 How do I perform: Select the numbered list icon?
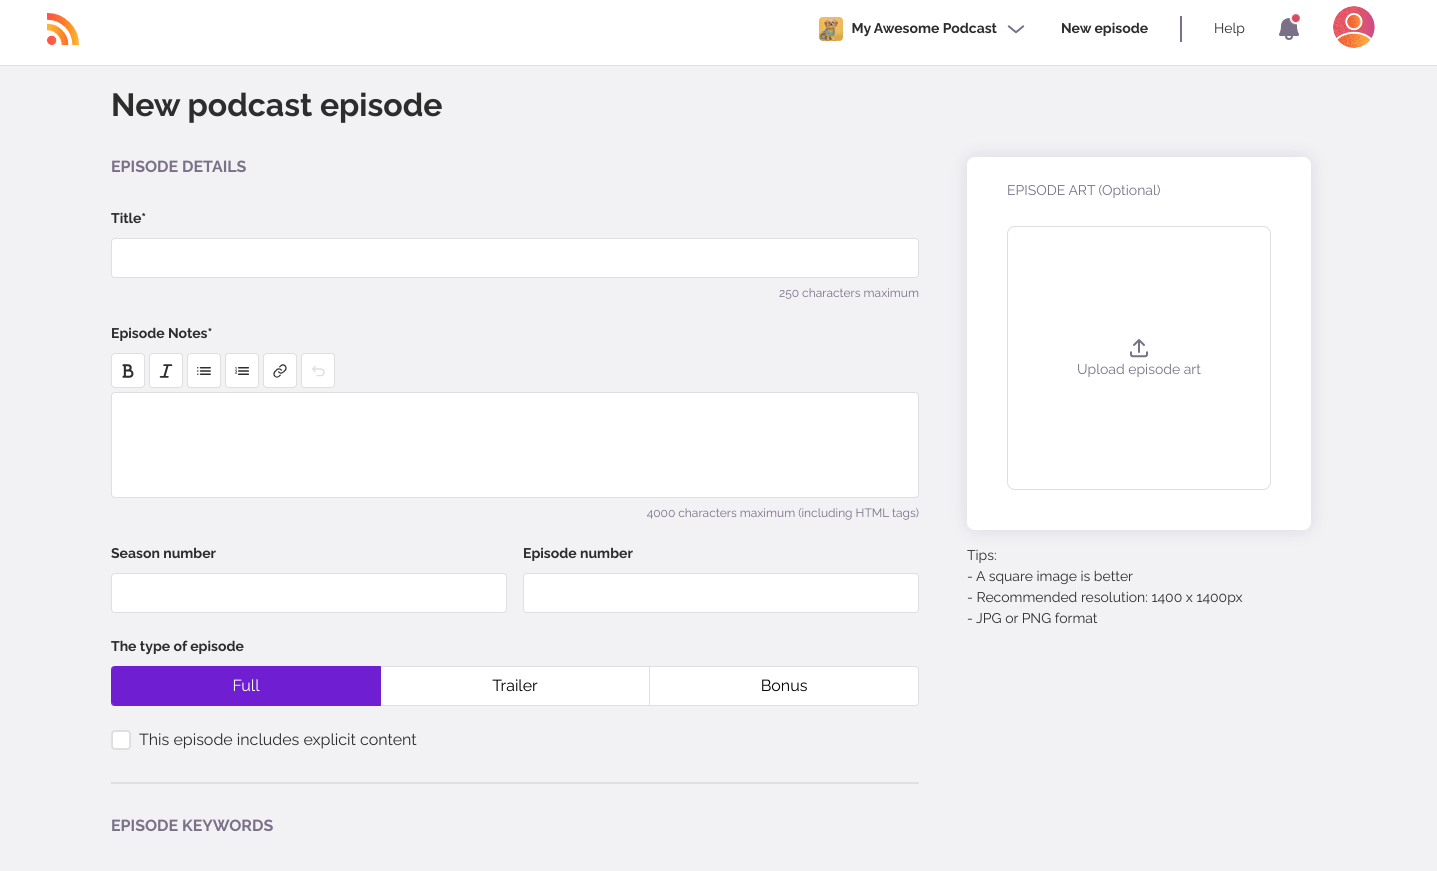click(x=242, y=370)
